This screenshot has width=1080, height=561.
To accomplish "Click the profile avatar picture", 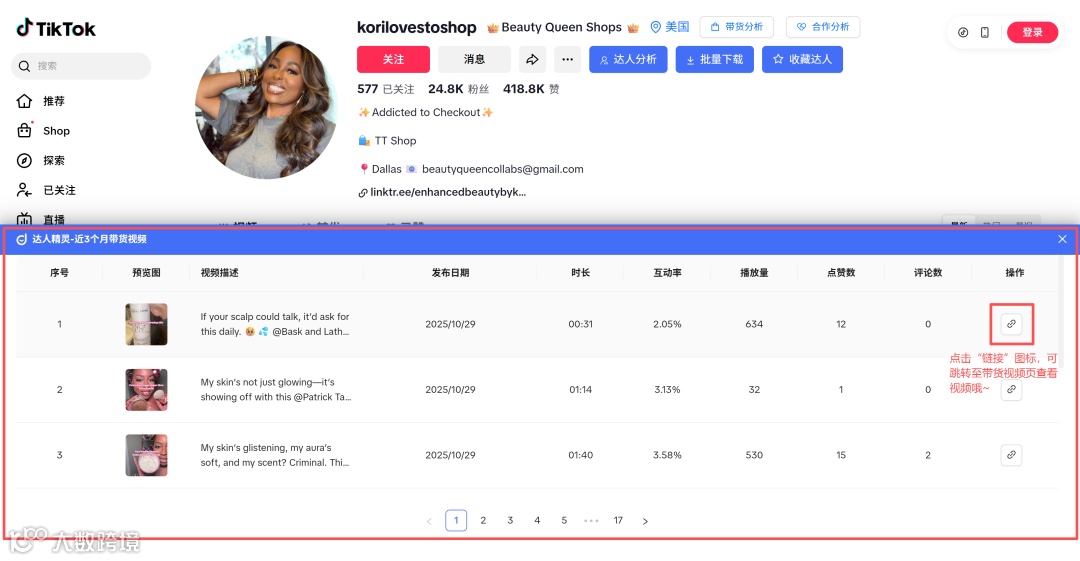I will pyautogui.click(x=267, y=108).
